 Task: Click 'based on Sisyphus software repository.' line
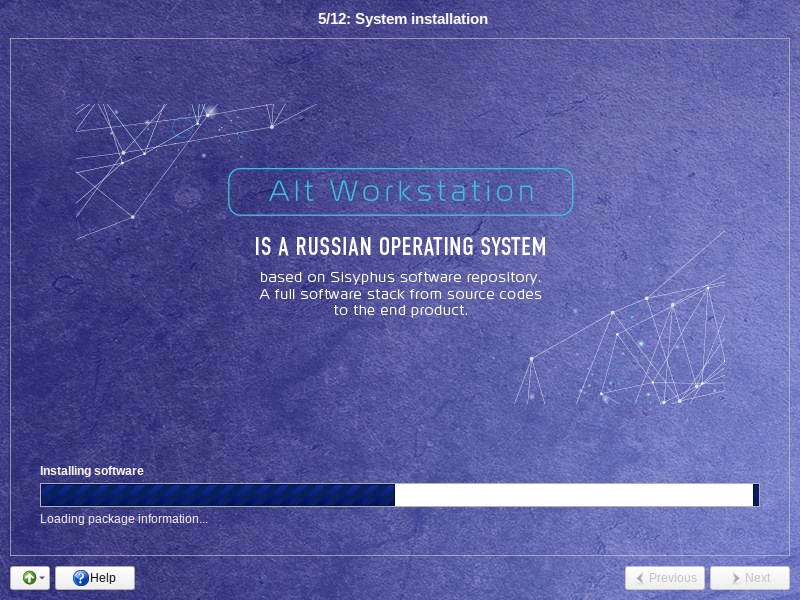click(x=401, y=277)
